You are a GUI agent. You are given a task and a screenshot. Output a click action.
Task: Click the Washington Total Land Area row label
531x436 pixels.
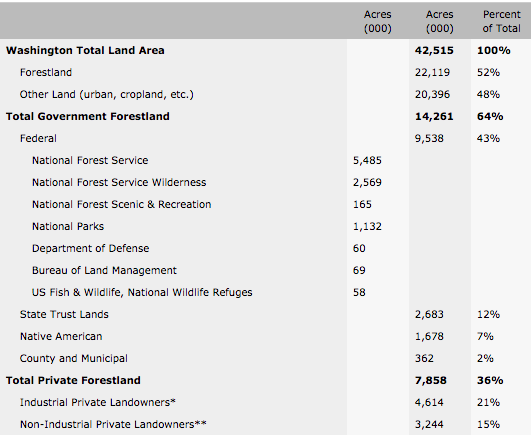click(85, 50)
